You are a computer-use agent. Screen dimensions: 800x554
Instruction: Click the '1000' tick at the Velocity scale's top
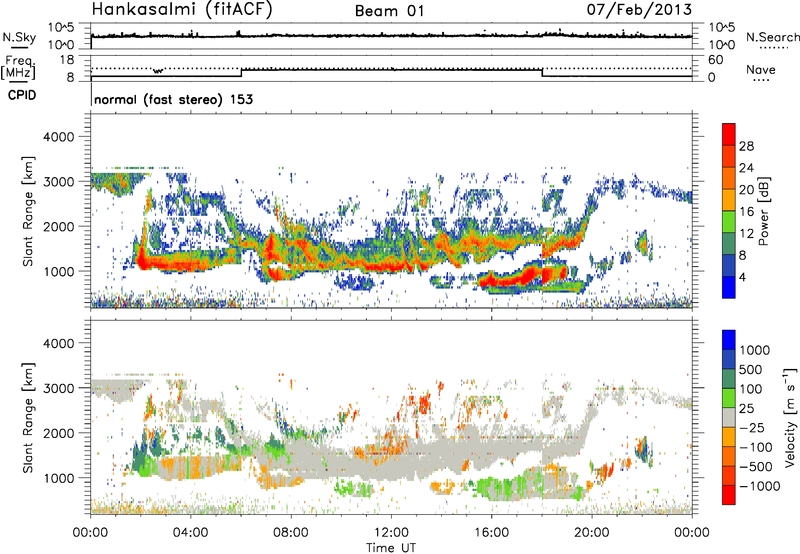(754, 350)
